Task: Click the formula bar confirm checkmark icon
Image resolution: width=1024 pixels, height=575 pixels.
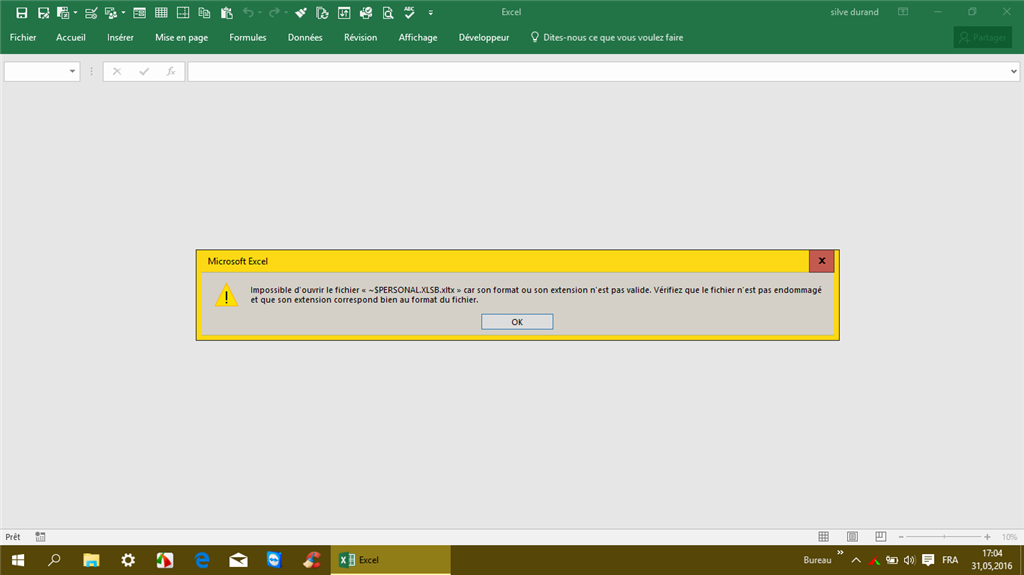Action: (x=144, y=71)
